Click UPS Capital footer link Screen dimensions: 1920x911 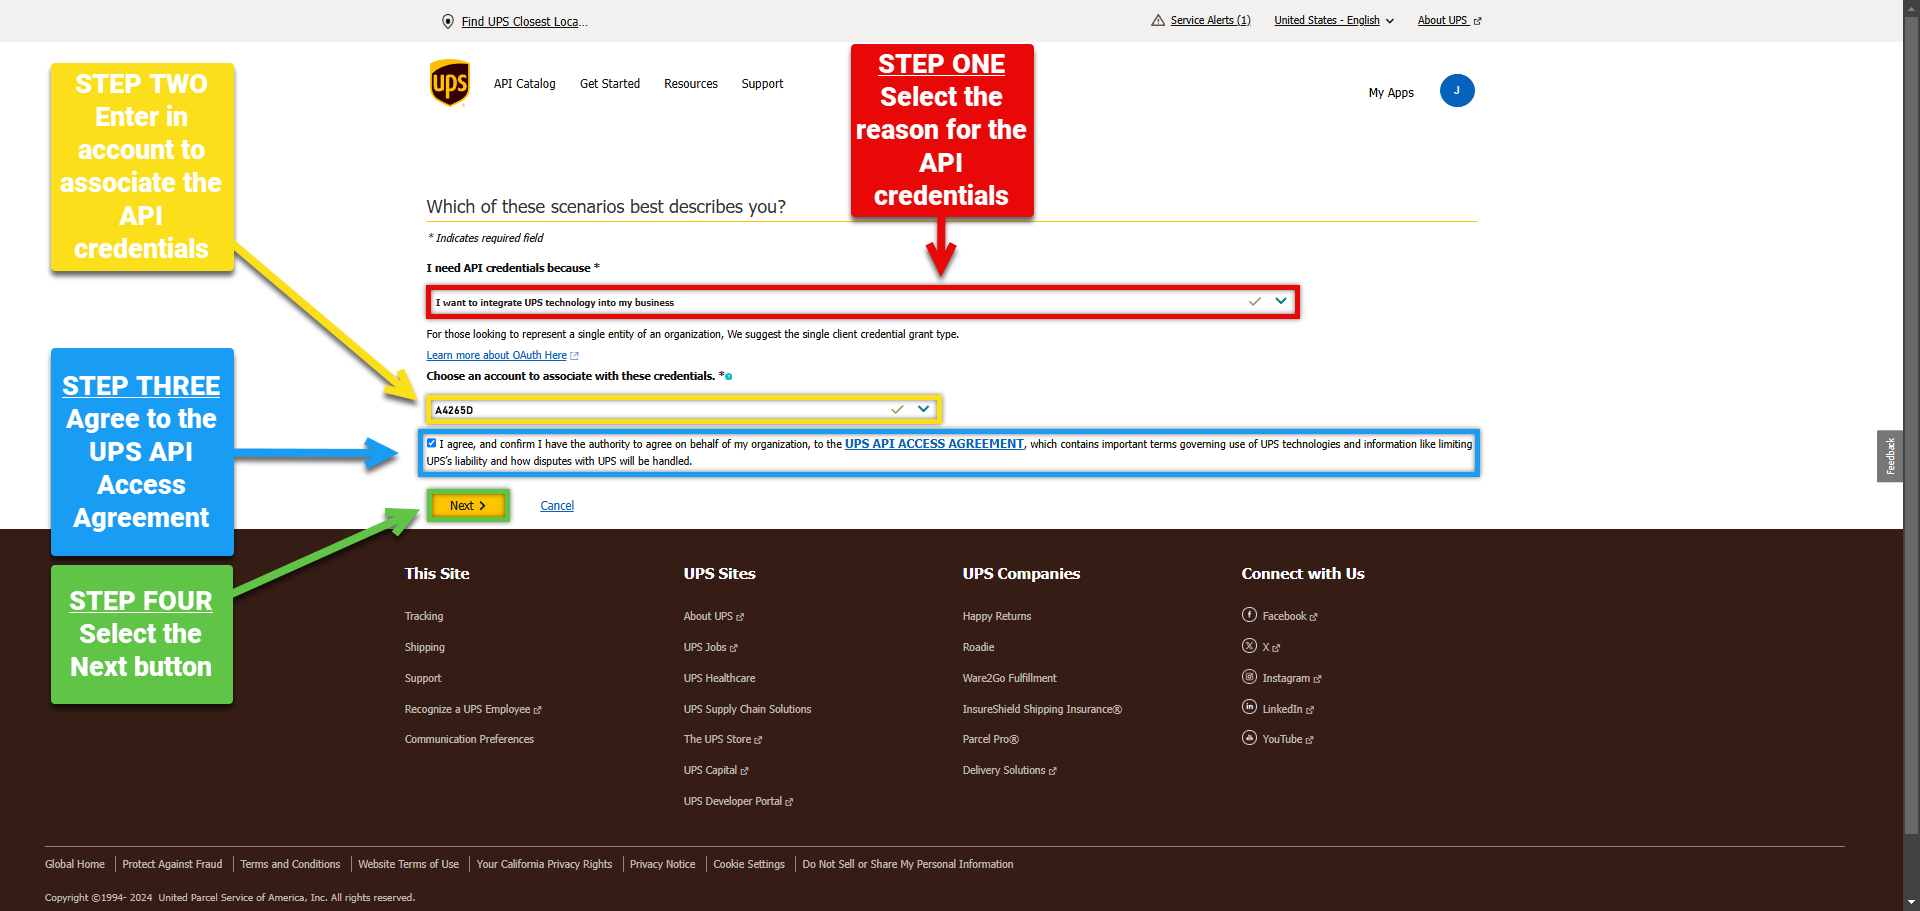[715, 770]
